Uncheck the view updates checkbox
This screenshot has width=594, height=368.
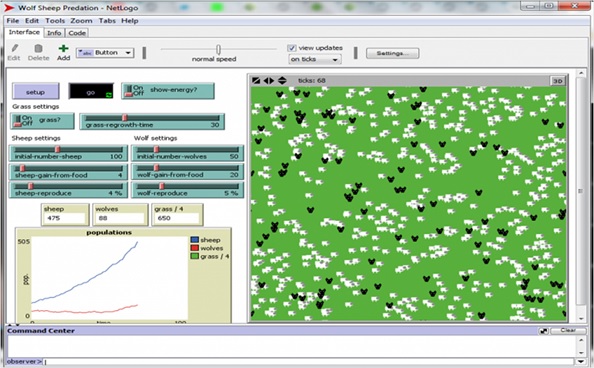coord(291,48)
